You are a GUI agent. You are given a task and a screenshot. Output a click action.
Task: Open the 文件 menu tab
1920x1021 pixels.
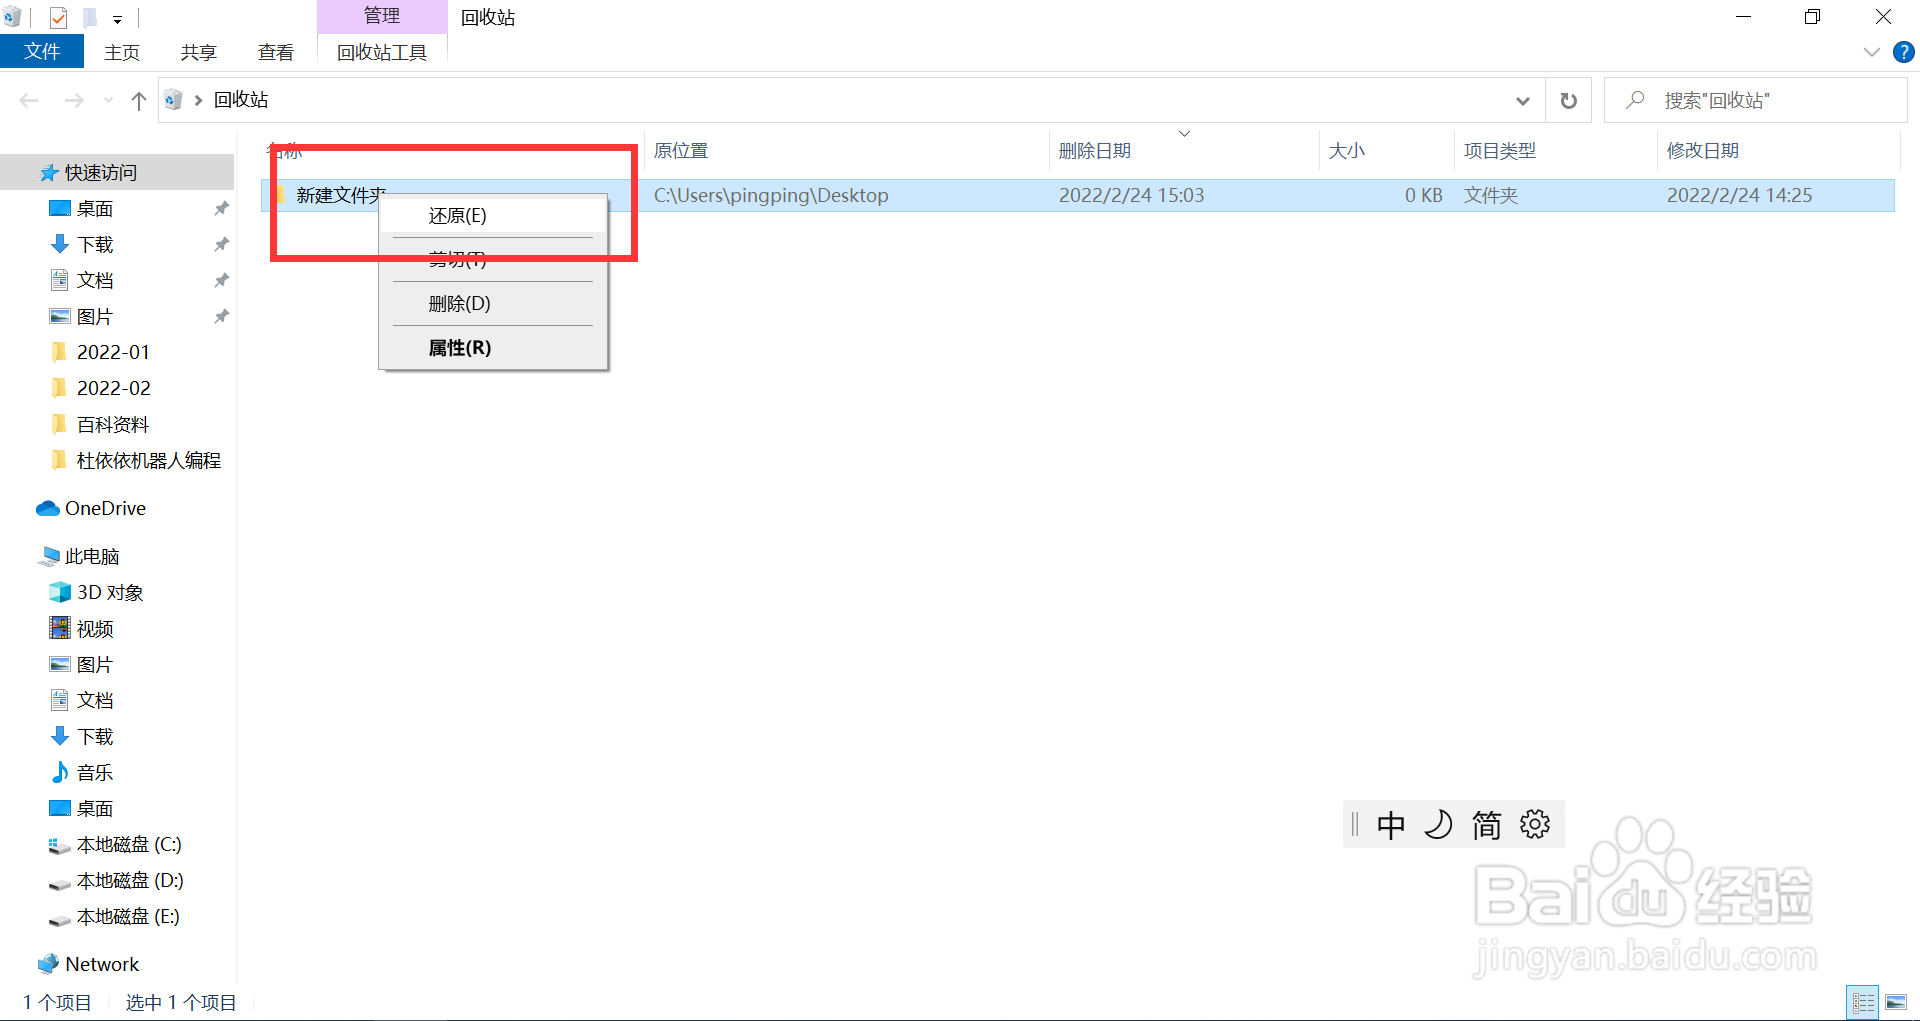pyautogui.click(x=42, y=52)
